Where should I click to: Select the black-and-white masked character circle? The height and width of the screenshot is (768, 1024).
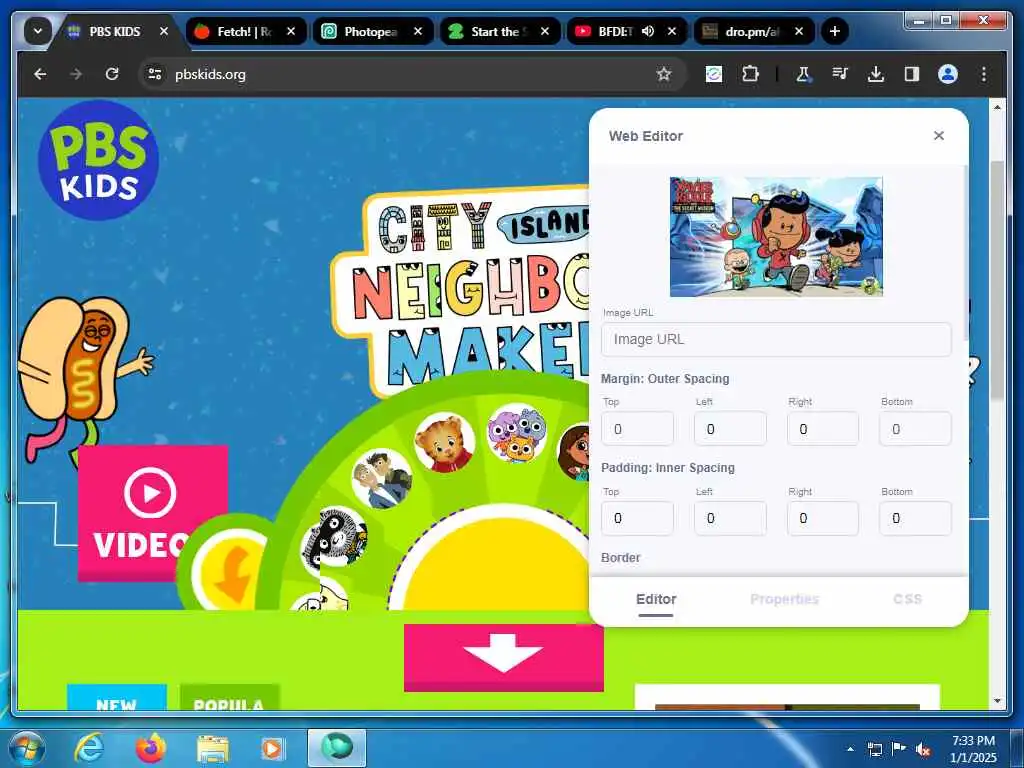click(x=336, y=537)
